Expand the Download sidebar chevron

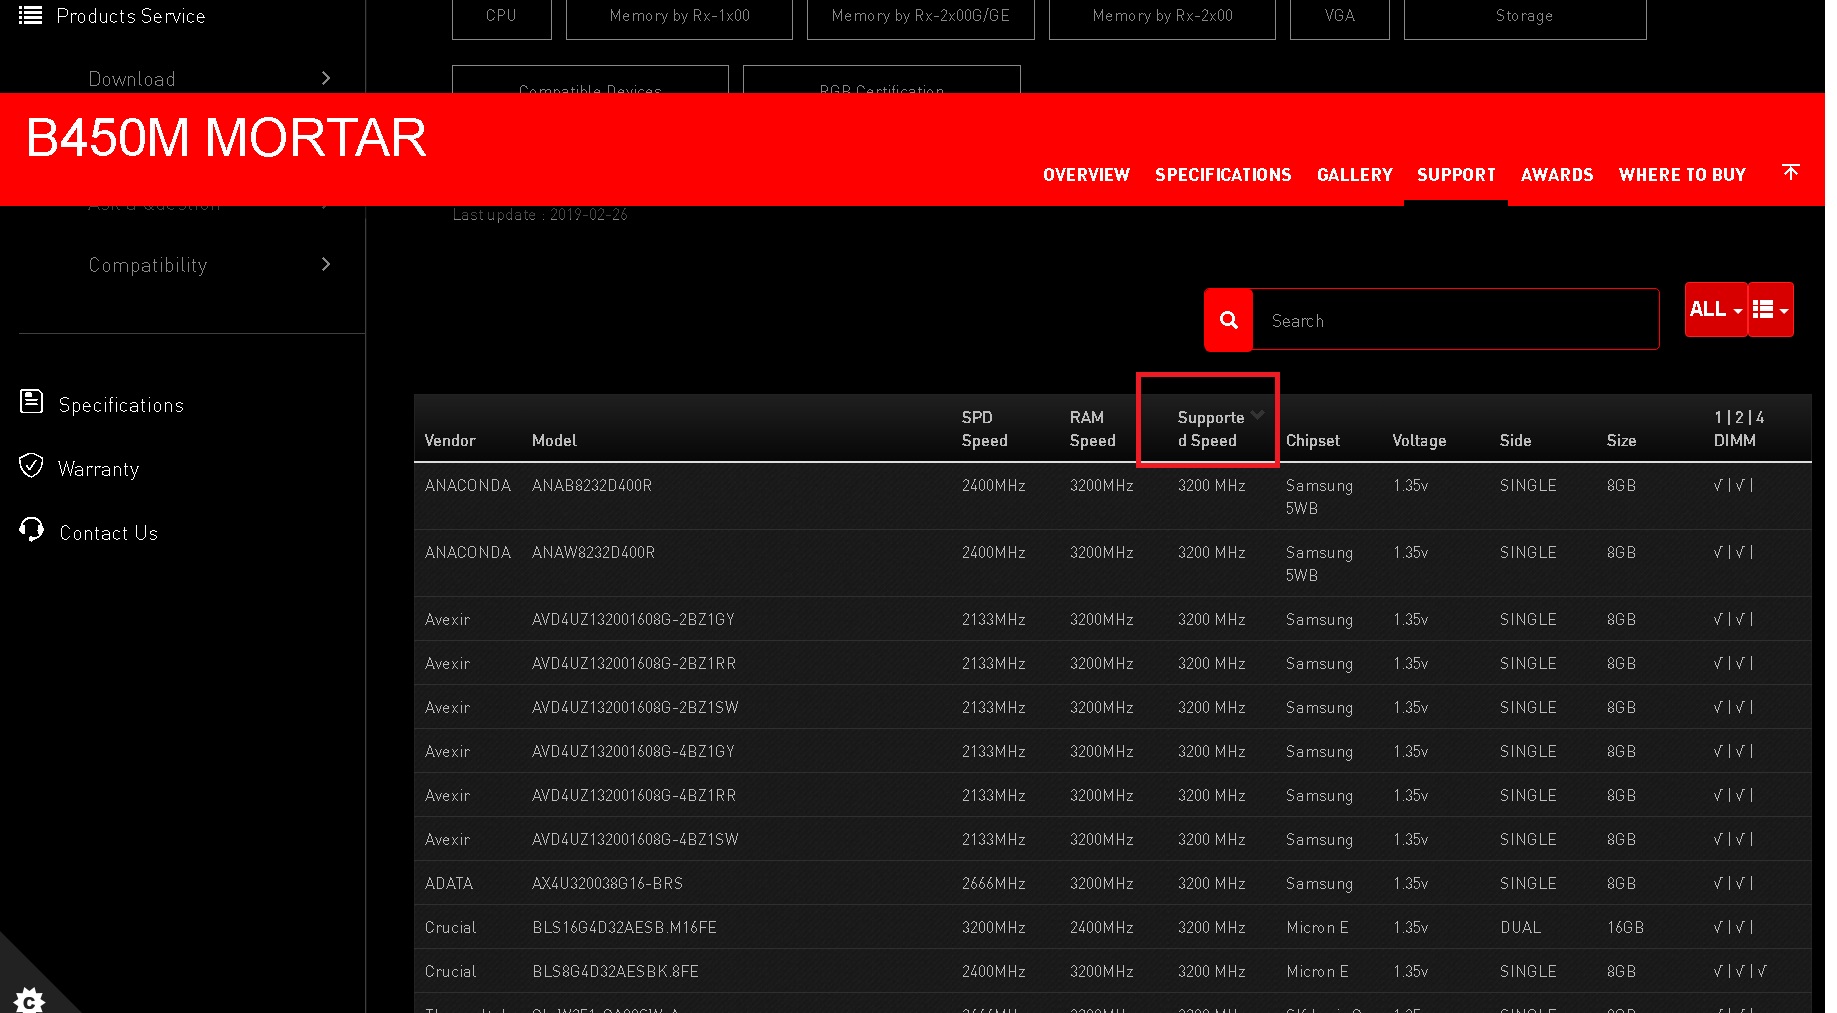click(326, 78)
